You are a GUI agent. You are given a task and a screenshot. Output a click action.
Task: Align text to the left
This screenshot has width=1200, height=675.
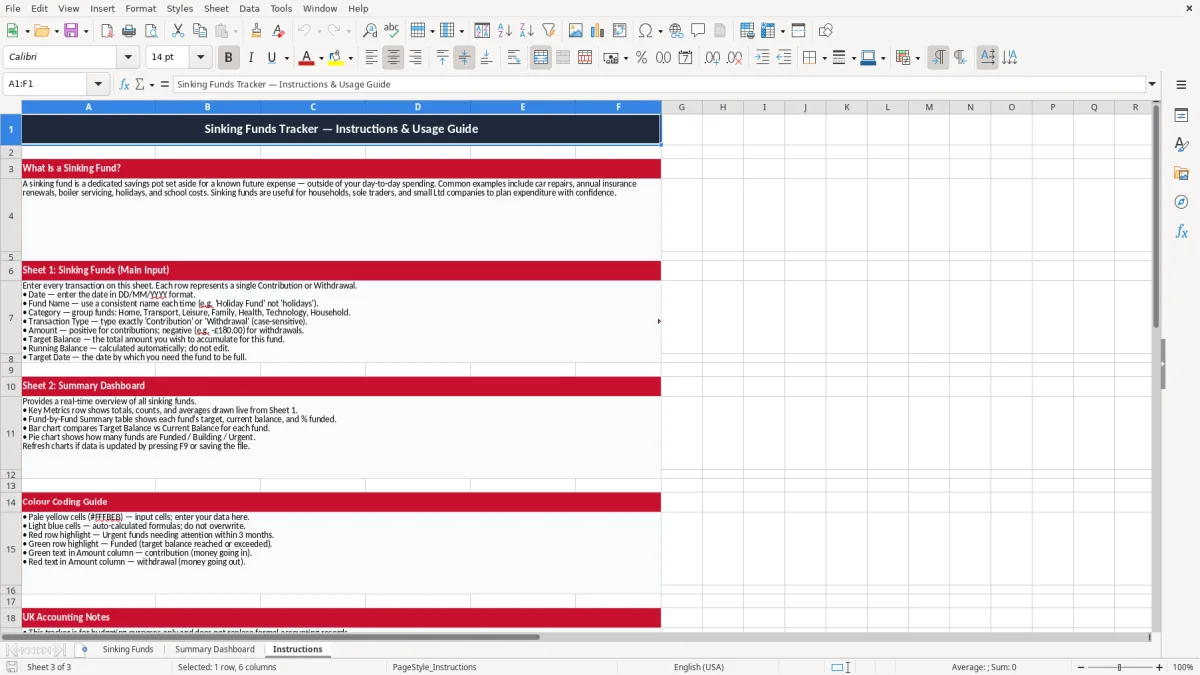[x=372, y=58]
